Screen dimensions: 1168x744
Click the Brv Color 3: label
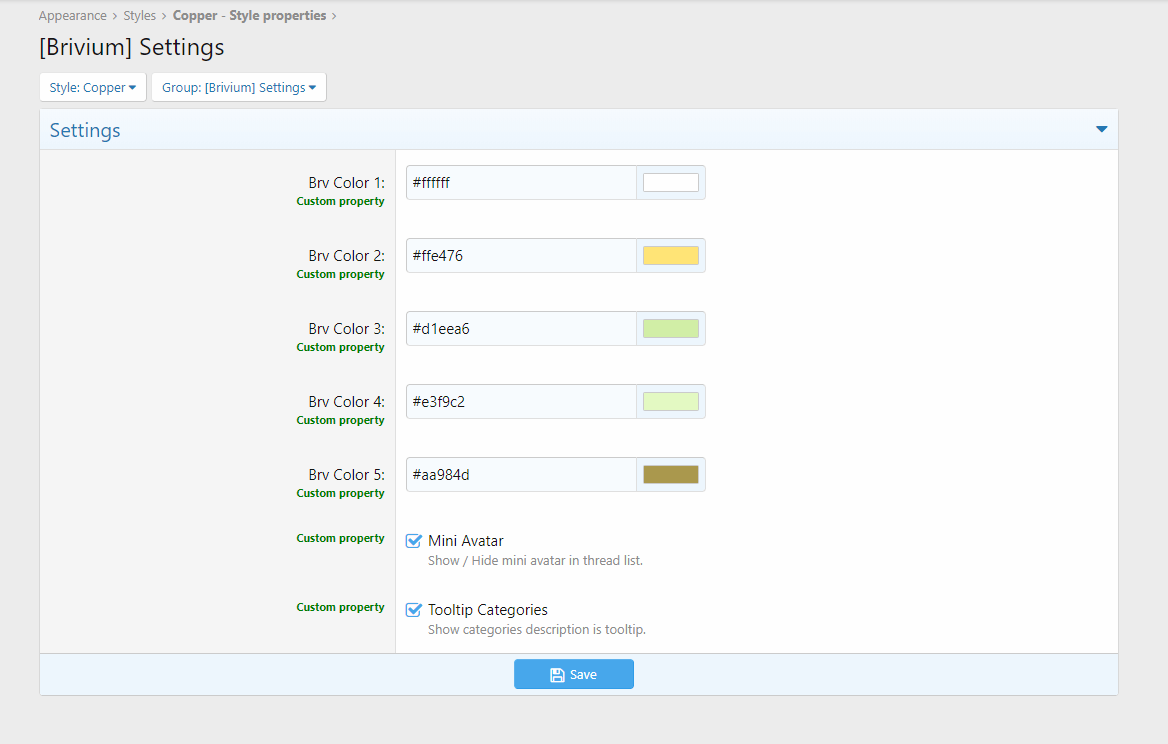(346, 328)
